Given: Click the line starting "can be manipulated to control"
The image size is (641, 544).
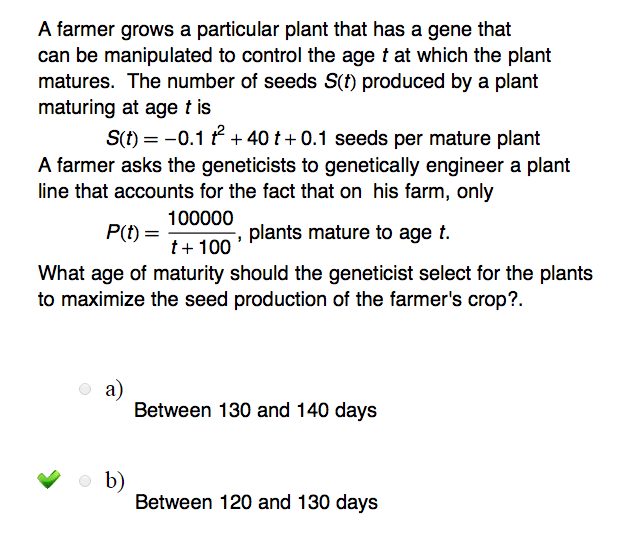Looking at the screenshot, I should click(x=294, y=56).
